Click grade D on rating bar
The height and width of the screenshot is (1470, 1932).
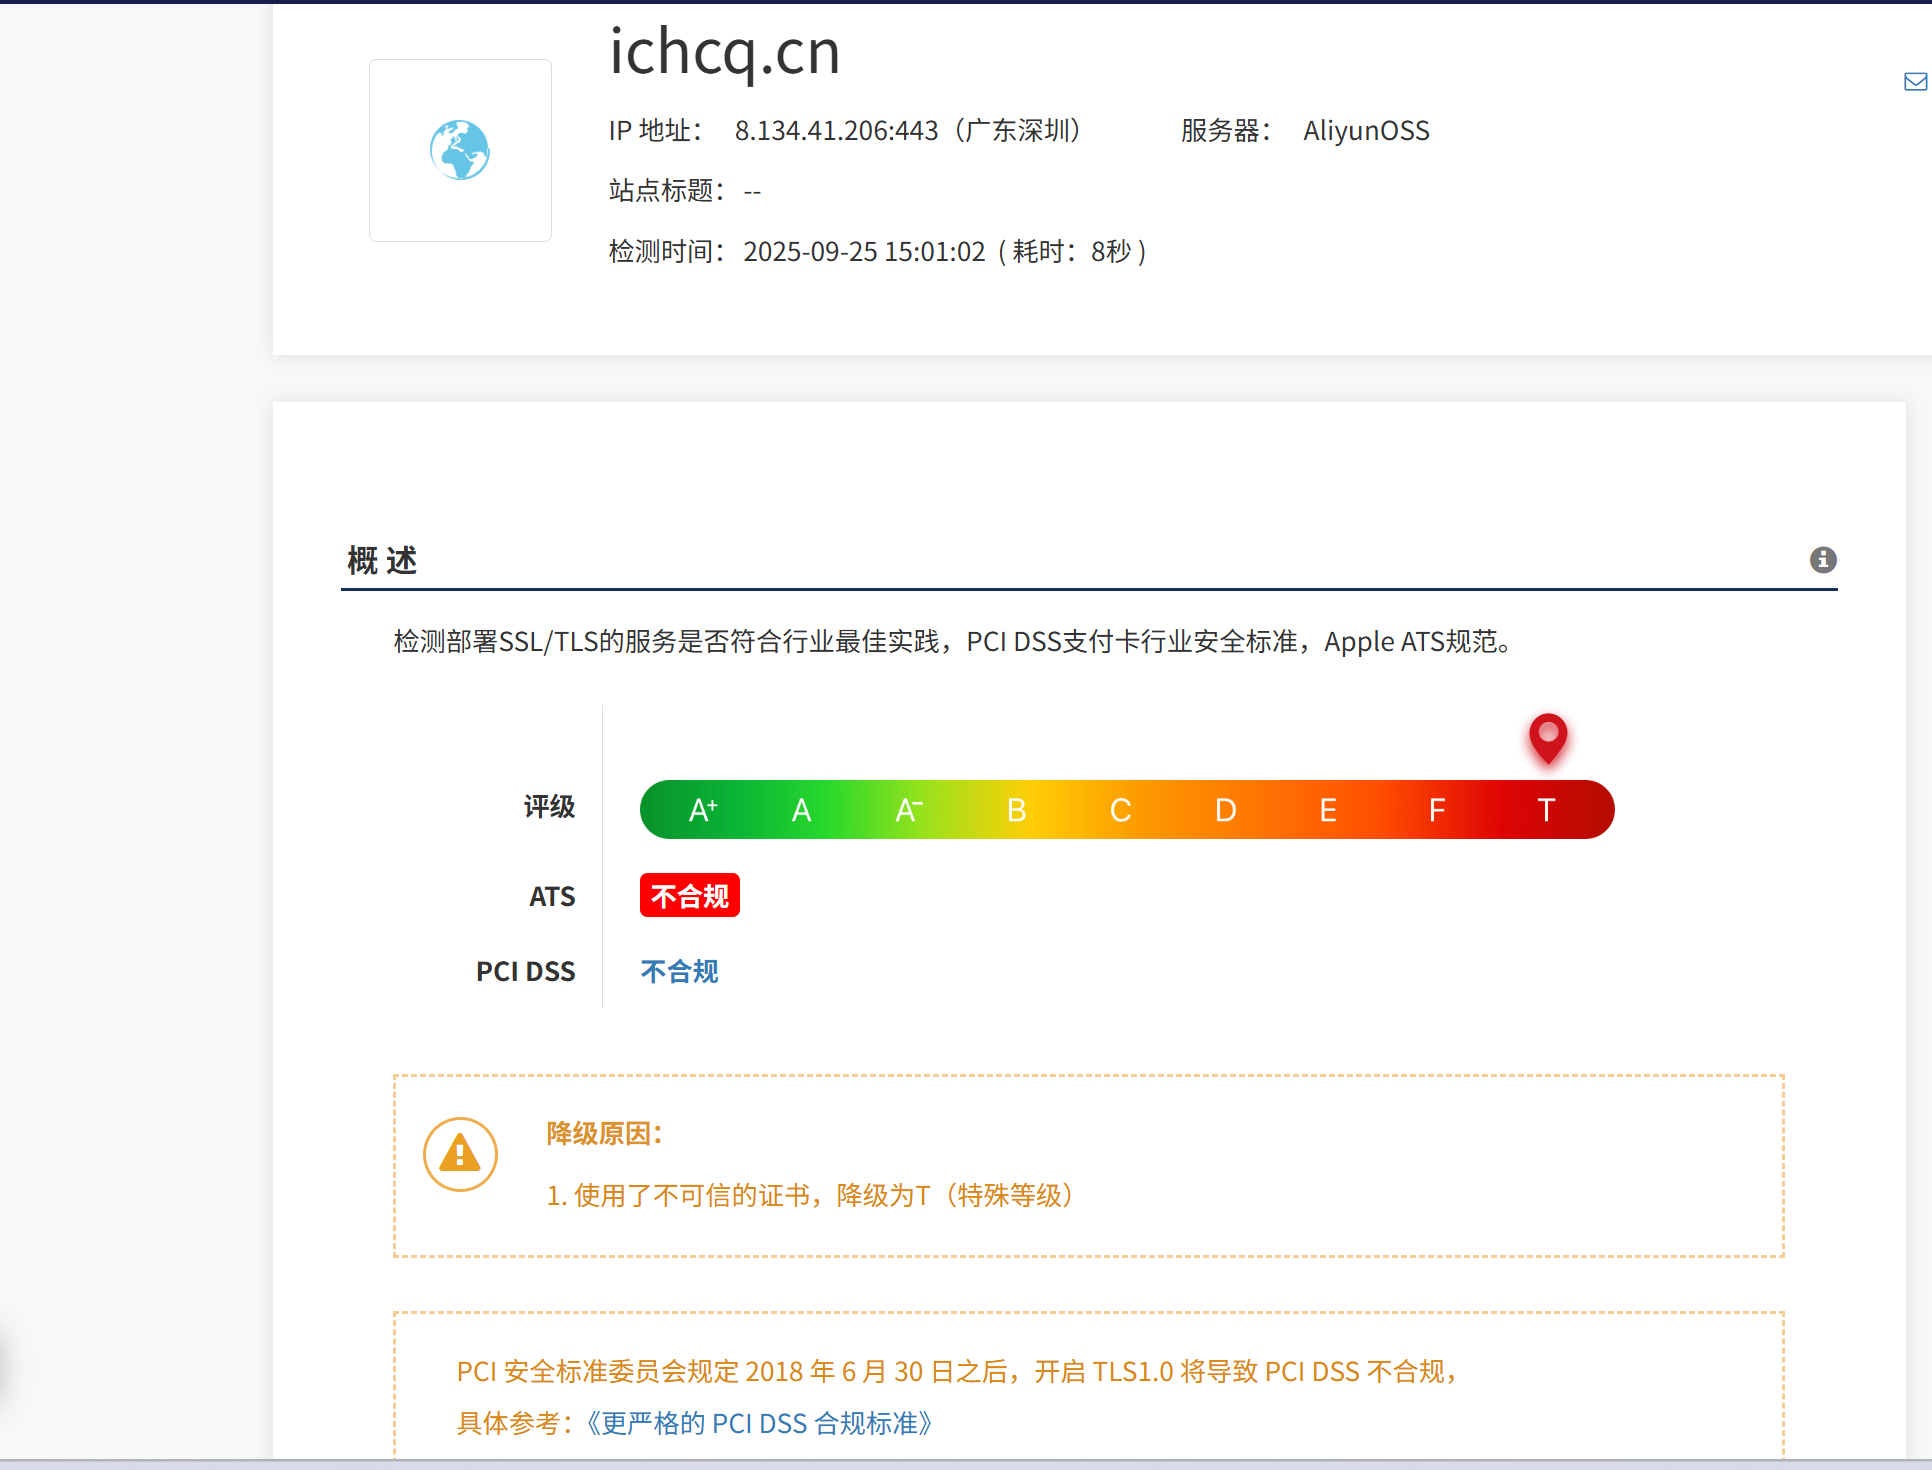1225,810
